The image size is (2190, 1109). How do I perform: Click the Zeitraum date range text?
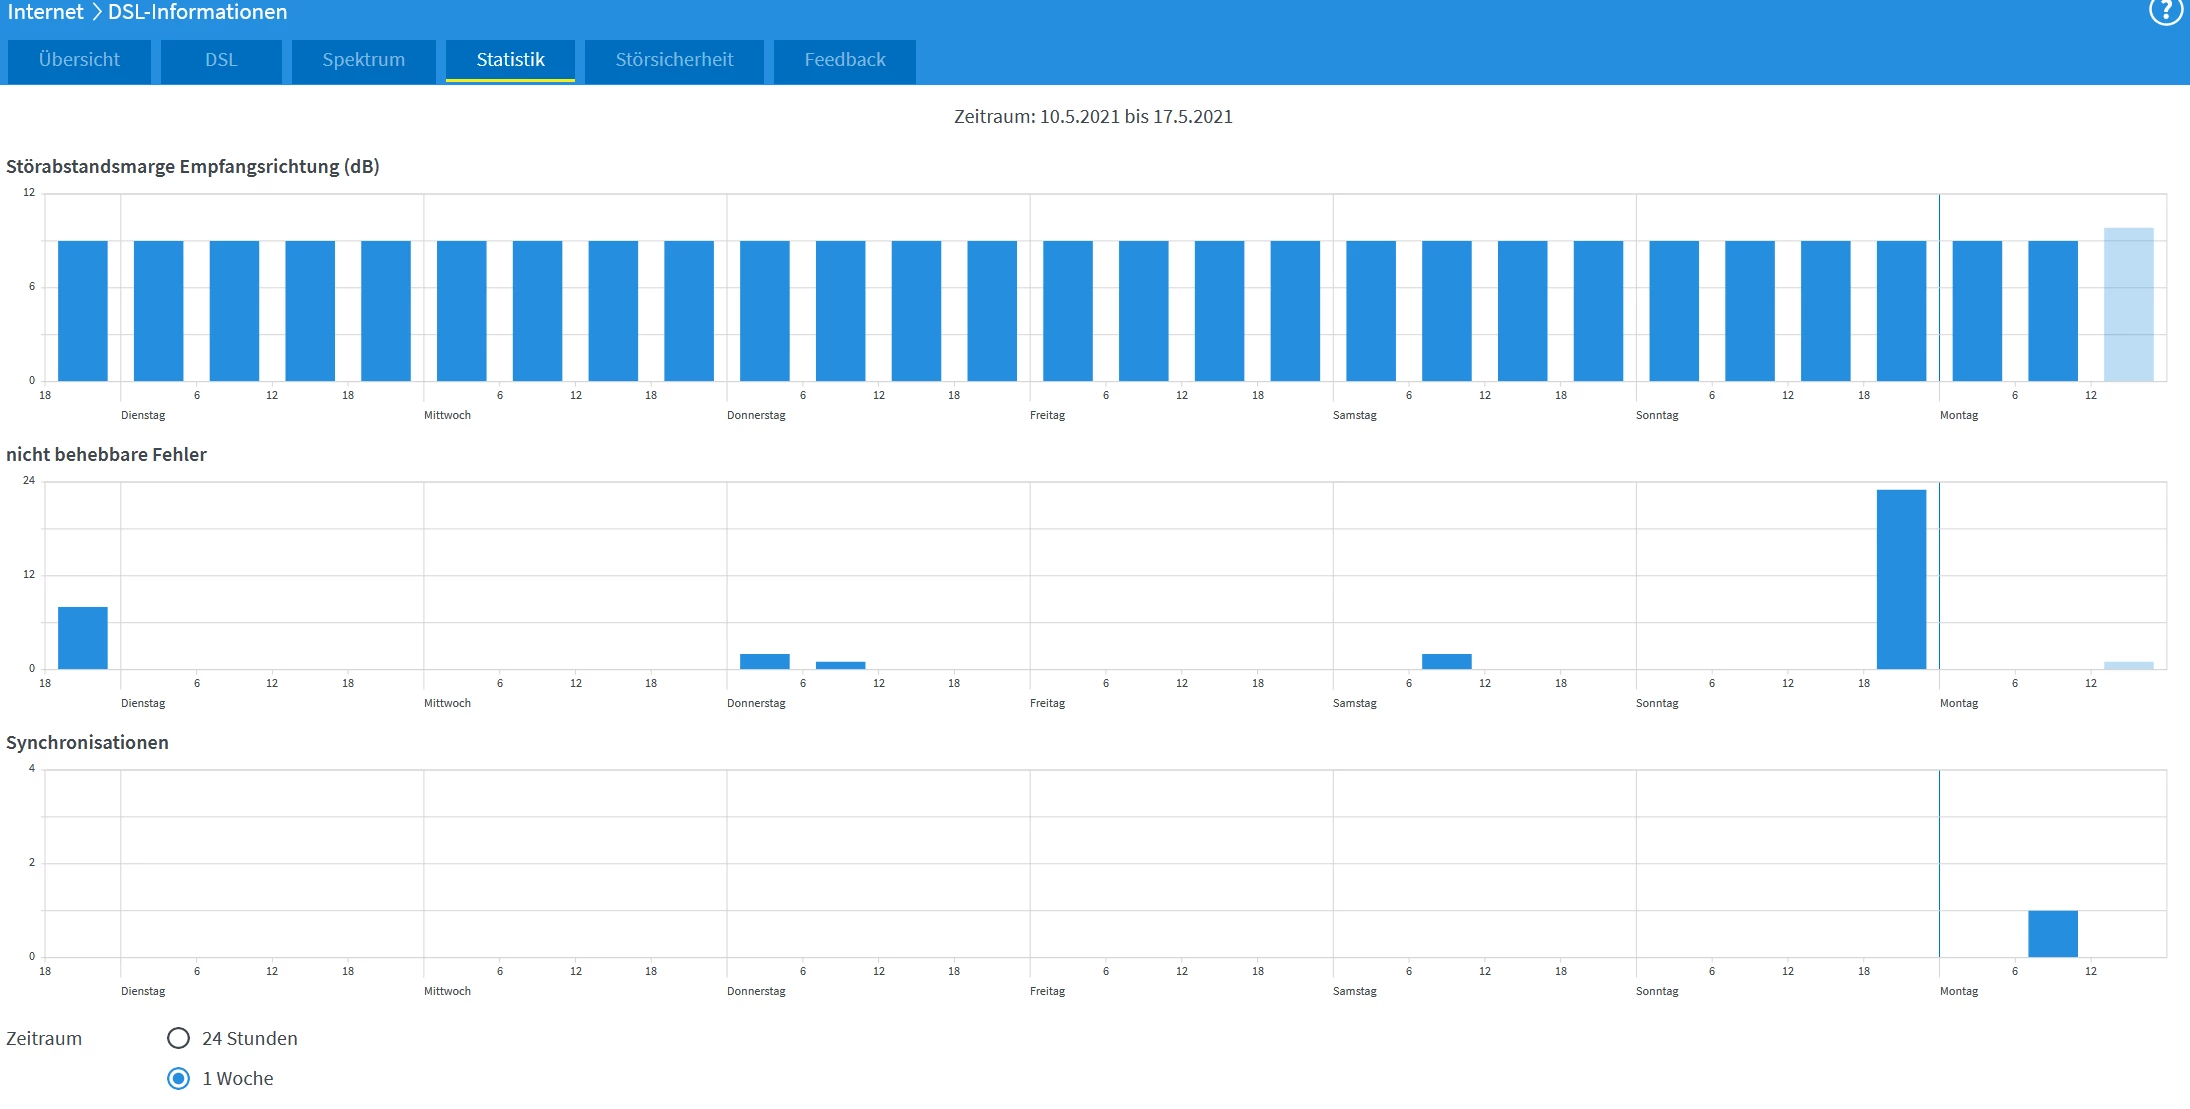click(1093, 117)
